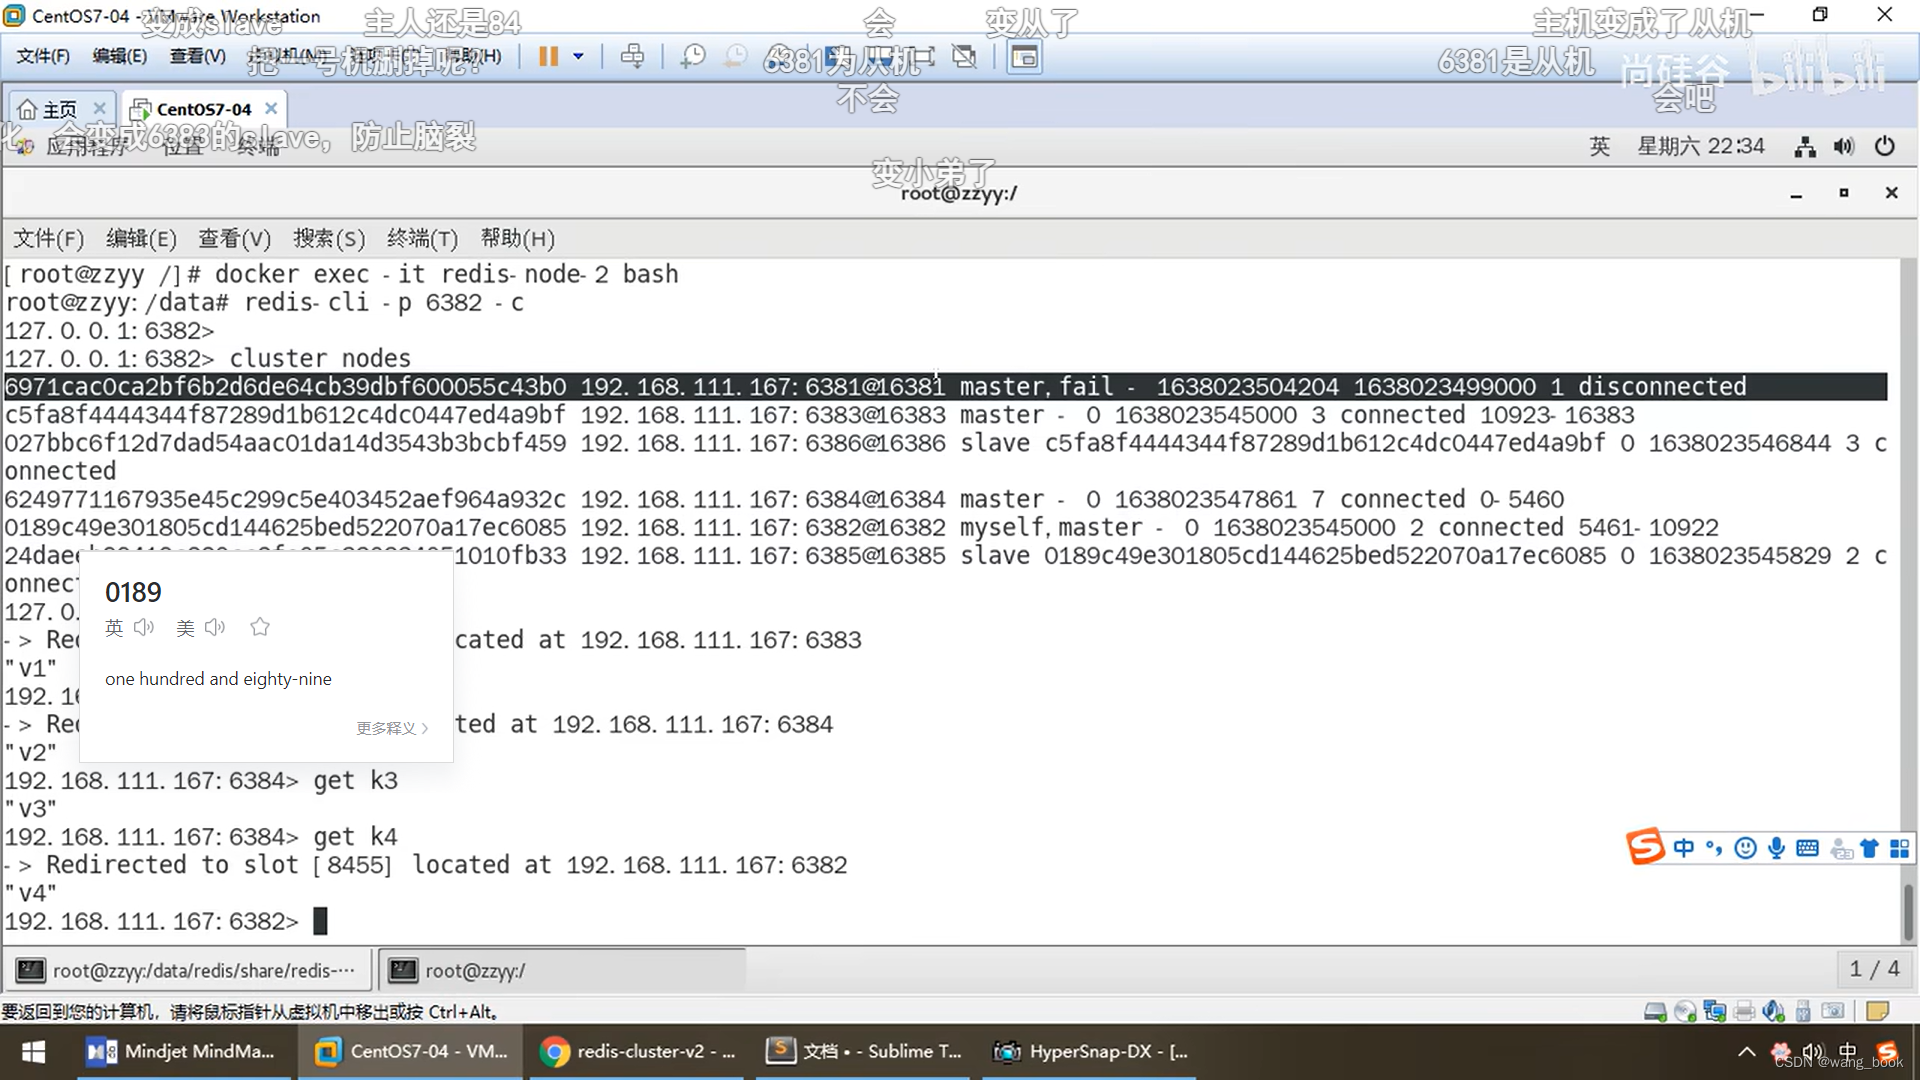
Task: Toggle Sogou punctuation mode button
Action: tap(1714, 849)
